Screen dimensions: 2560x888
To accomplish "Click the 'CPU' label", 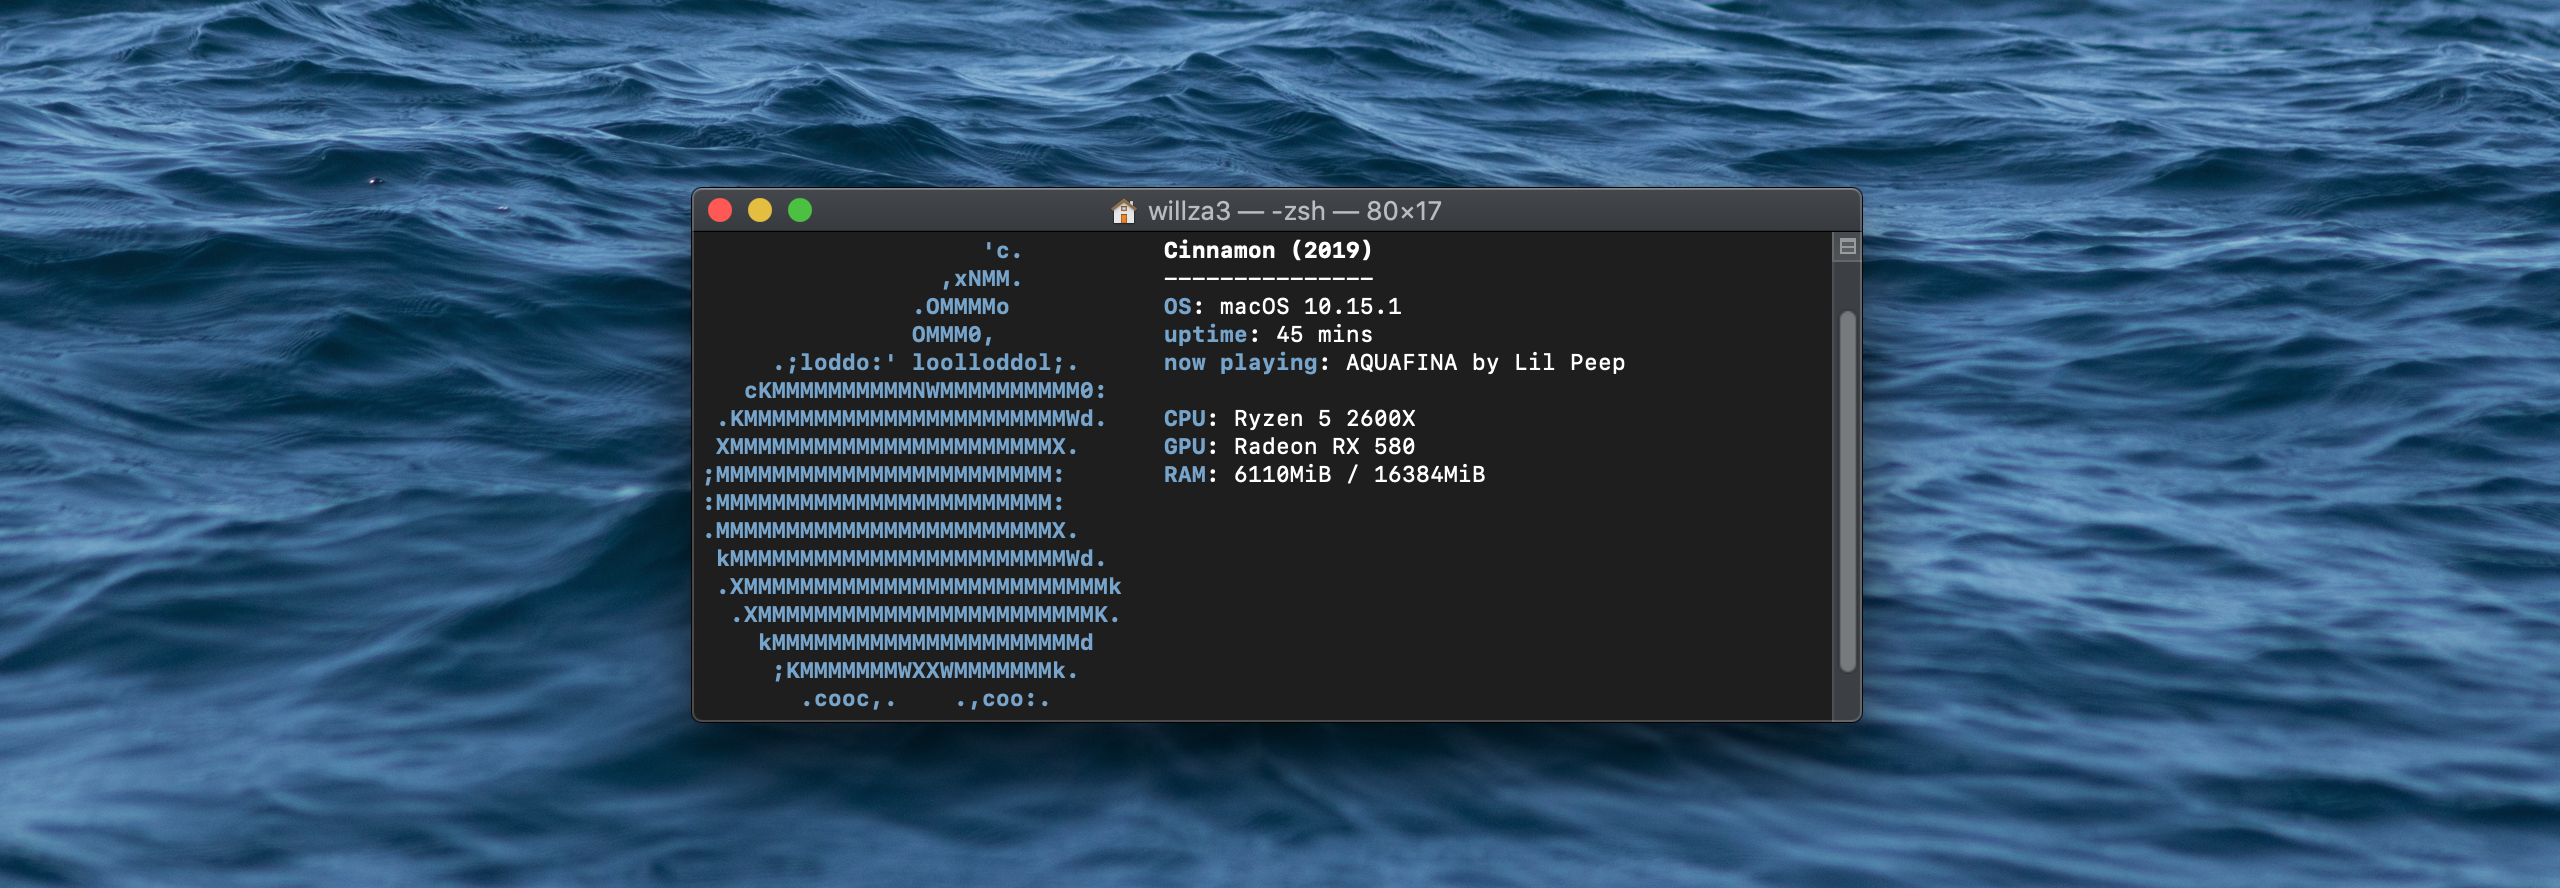I will [1184, 418].
